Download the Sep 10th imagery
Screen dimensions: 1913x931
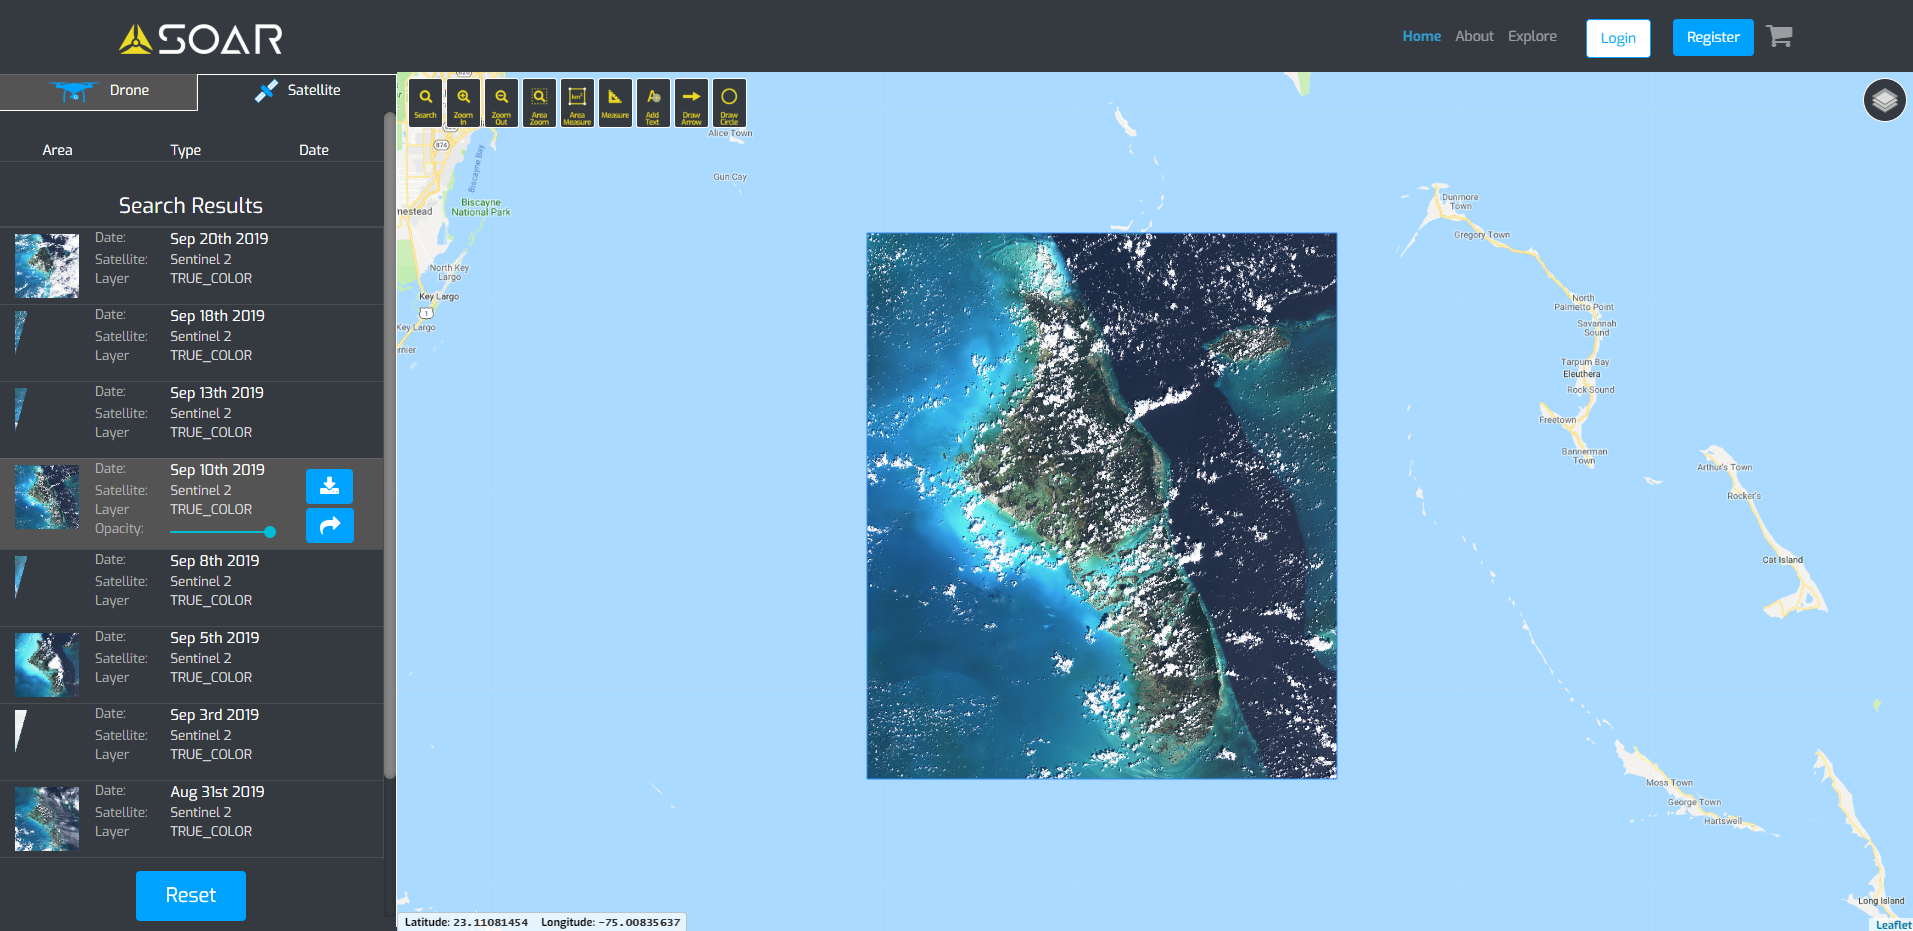coord(329,486)
